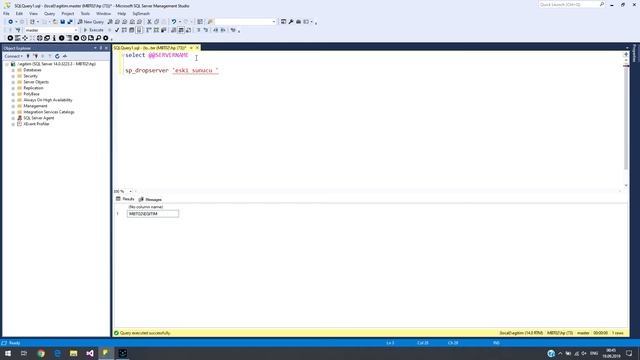Collapse the server root node
640x360 pixels.
pos(7,64)
